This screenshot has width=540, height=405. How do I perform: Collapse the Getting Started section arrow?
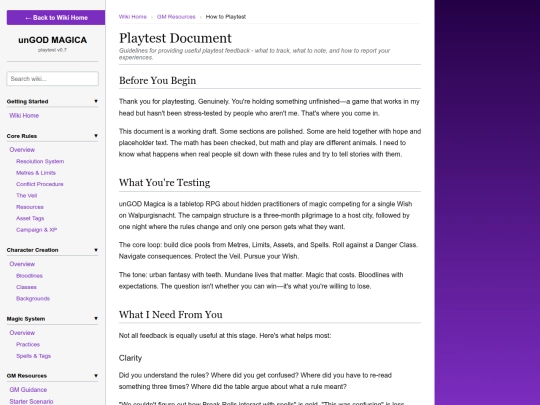tap(96, 101)
